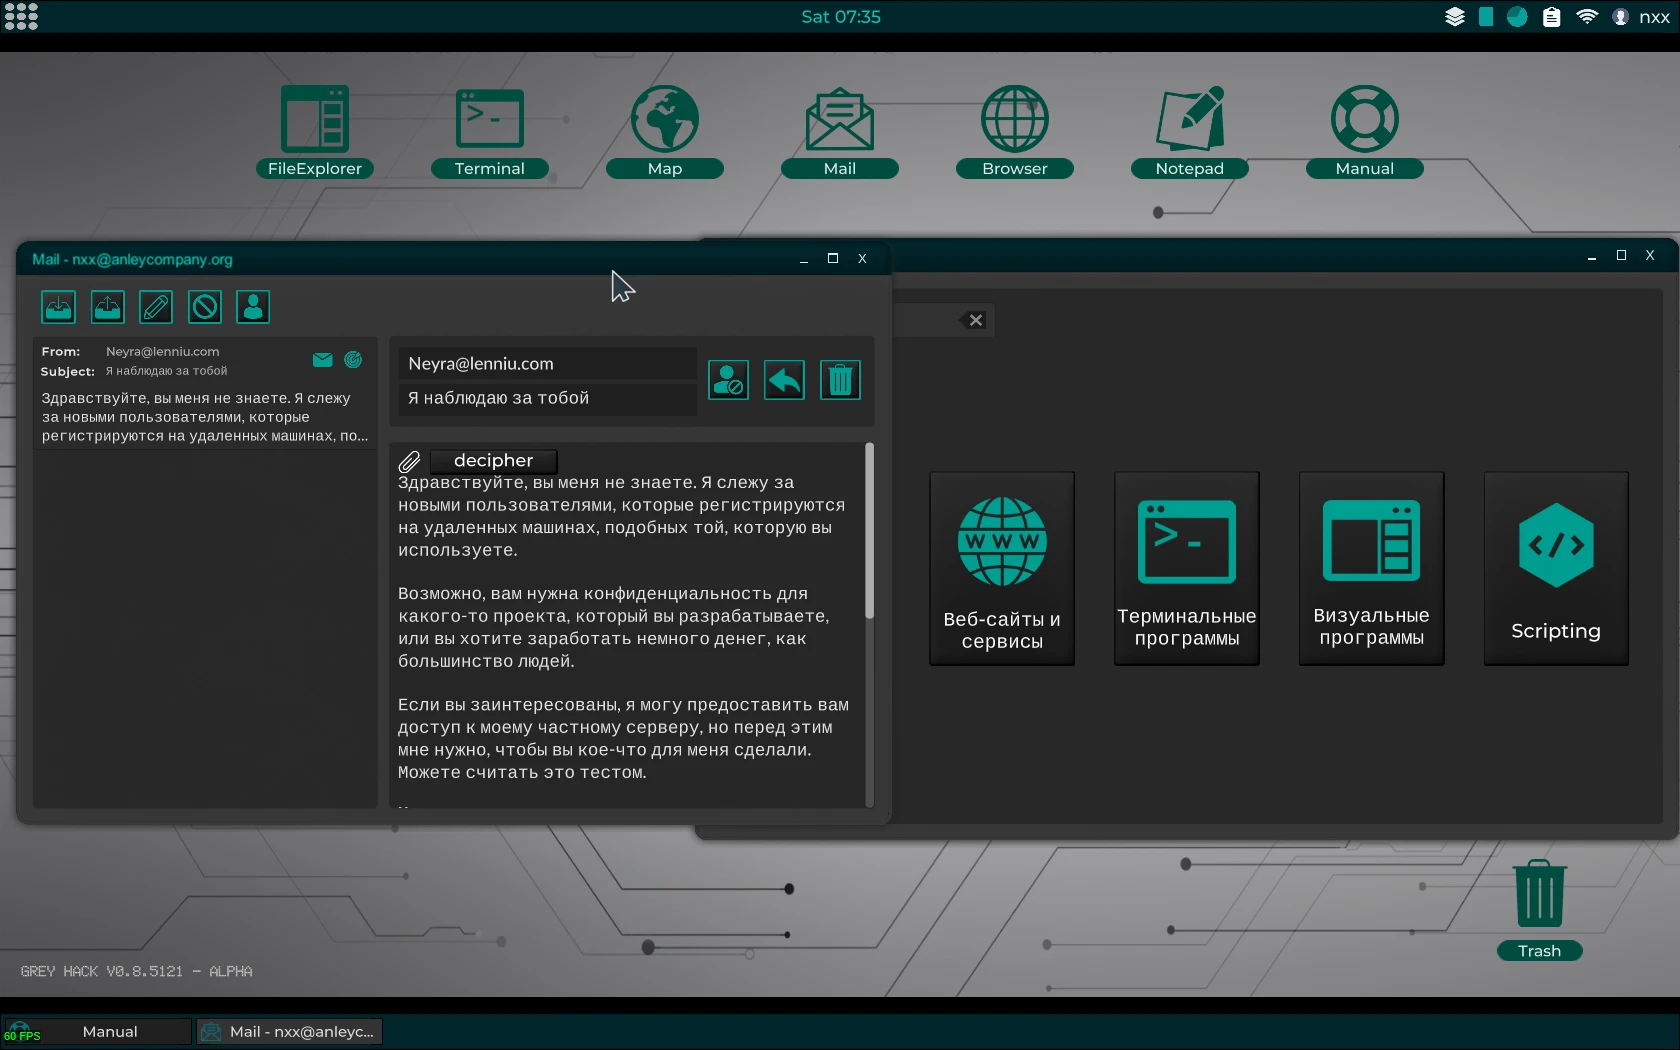Image resolution: width=1680 pixels, height=1050 pixels.
Task: Compose a new email with the pencil icon
Action: 155,307
